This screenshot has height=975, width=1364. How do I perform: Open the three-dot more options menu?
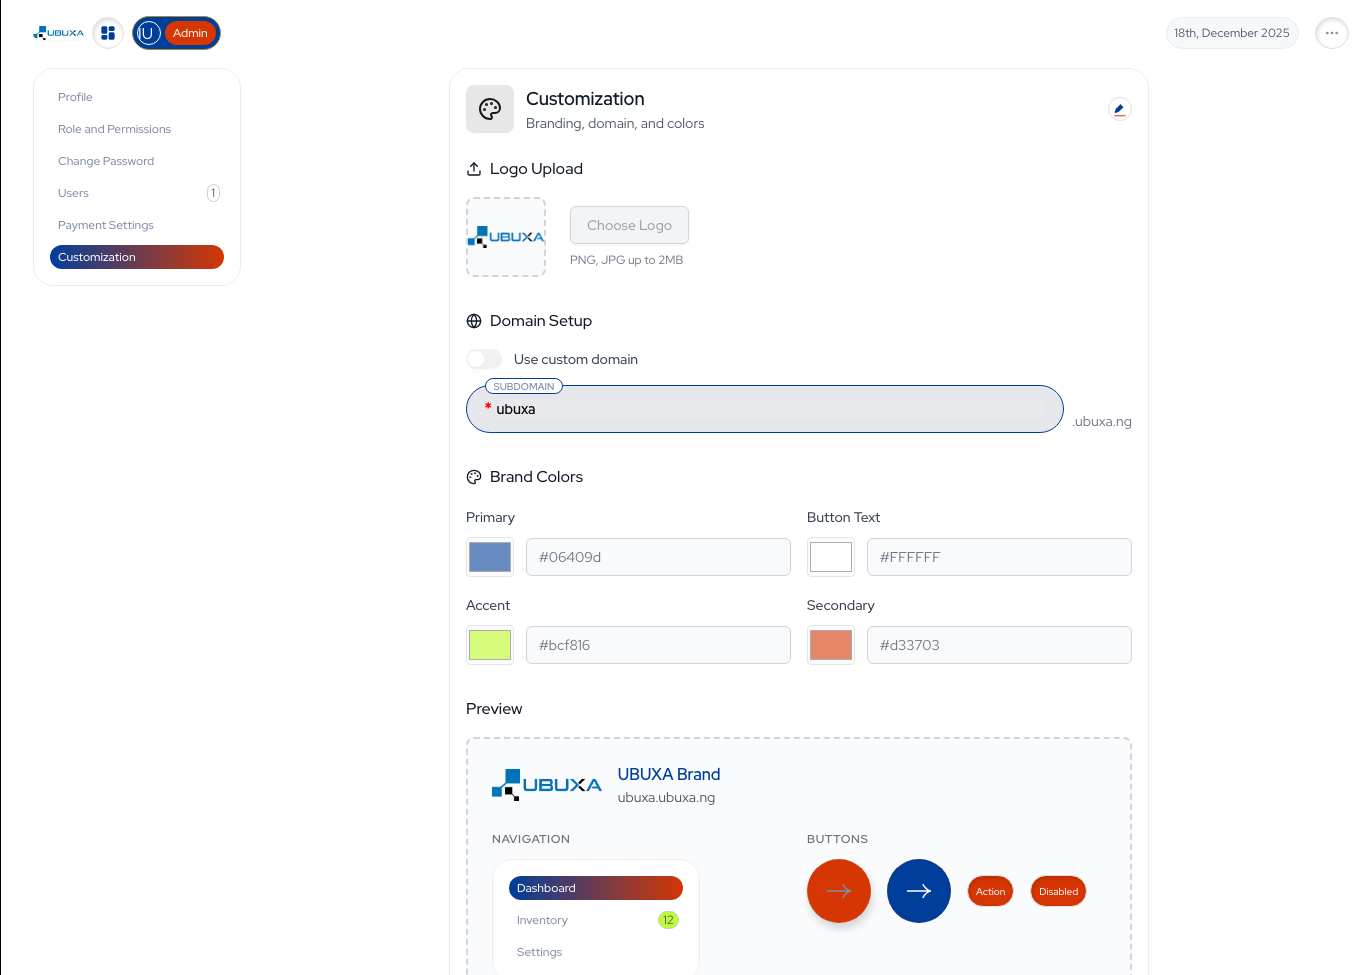[x=1331, y=33]
